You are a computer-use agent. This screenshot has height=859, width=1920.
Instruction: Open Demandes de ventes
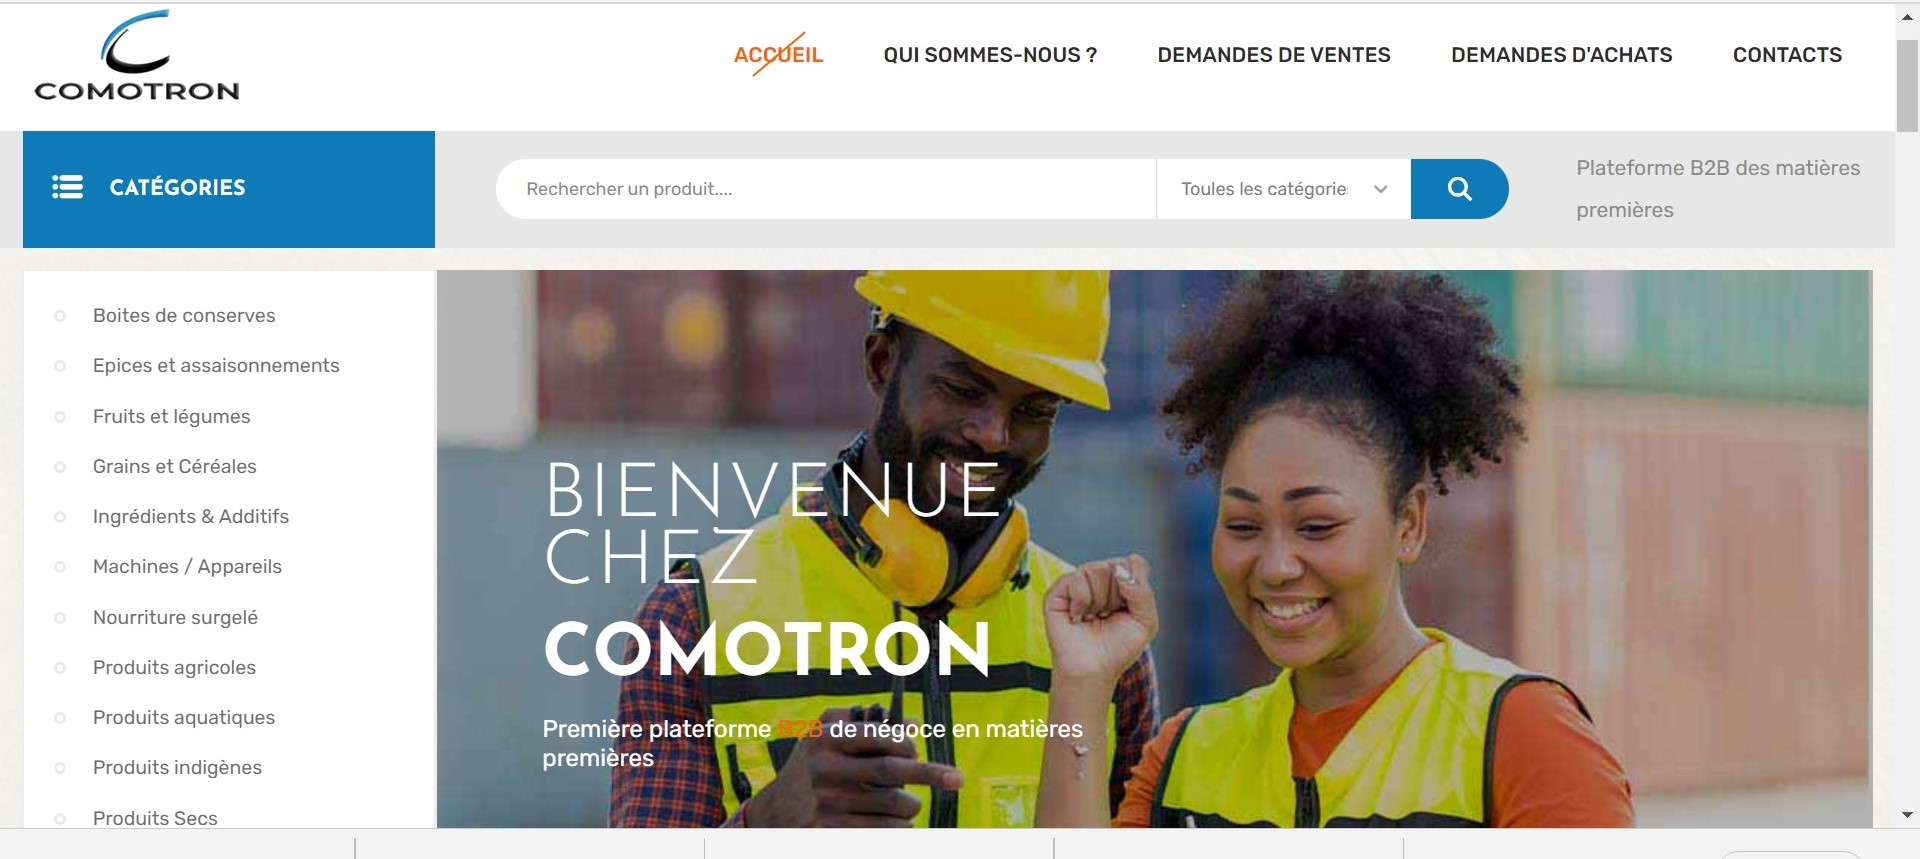pyautogui.click(x=1274, y=55)
